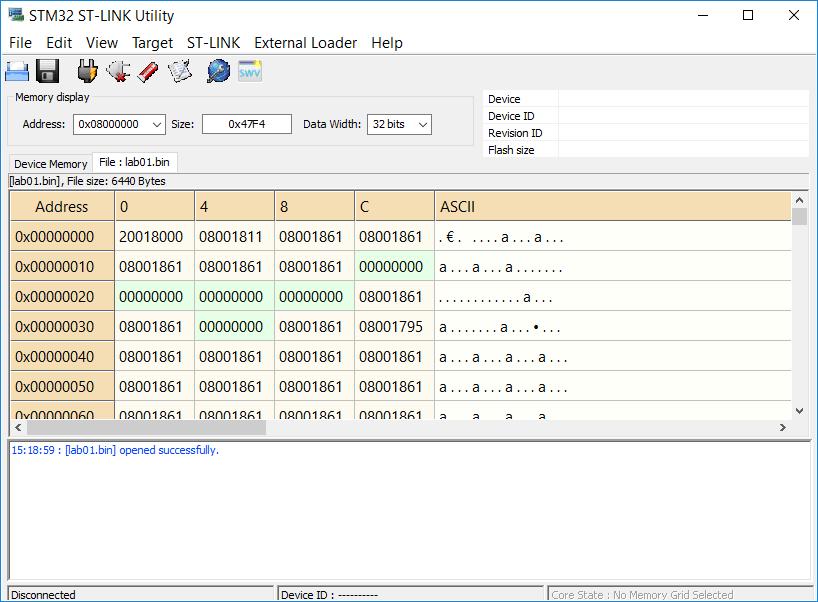The width and height of the screenshot is (818, 602).
Task: Maximize the ST-LINK Utility window
Action: (x=748, y=15)
